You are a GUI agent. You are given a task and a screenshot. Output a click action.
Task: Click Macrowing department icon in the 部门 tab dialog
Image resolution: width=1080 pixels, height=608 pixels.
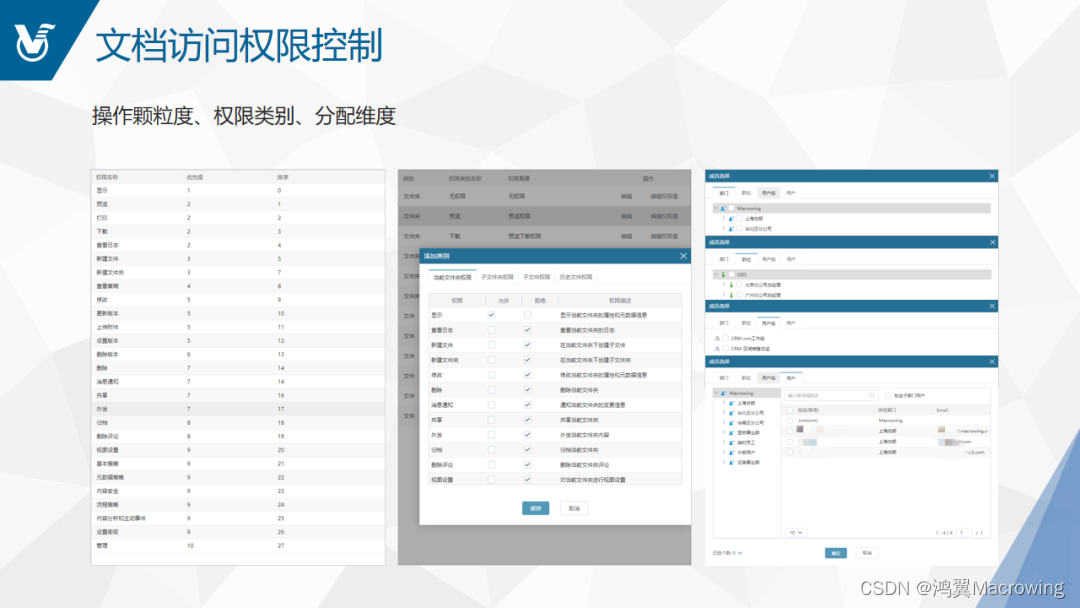click(723, 209)
